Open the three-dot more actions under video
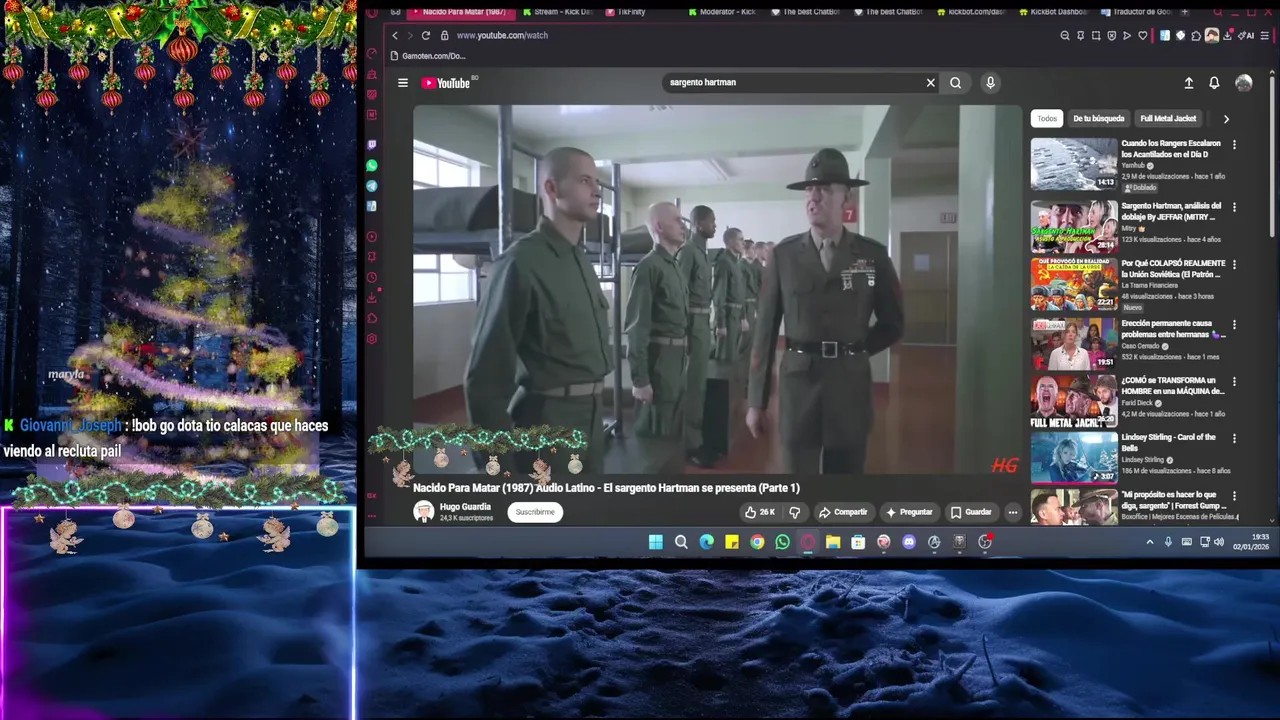Viewport: 1280px width, 720px height. pos(1012,512)
